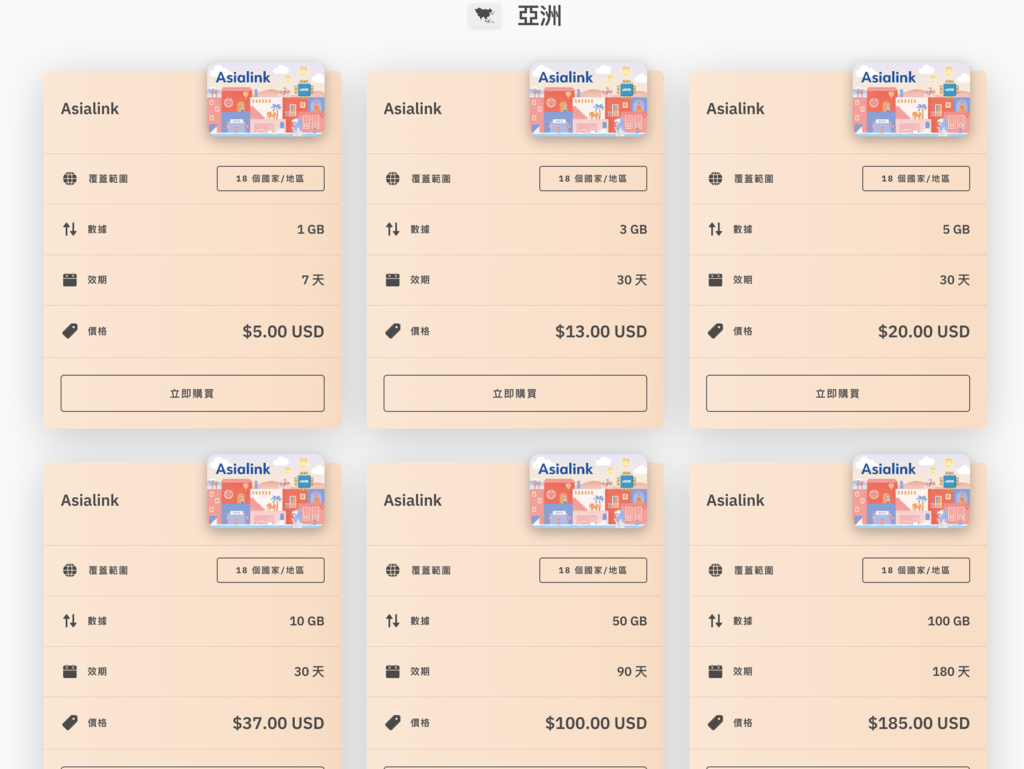Click the 100 GB data value
Image resolution: width=1024 pixels, height=769 pixels.
[948, 621]
